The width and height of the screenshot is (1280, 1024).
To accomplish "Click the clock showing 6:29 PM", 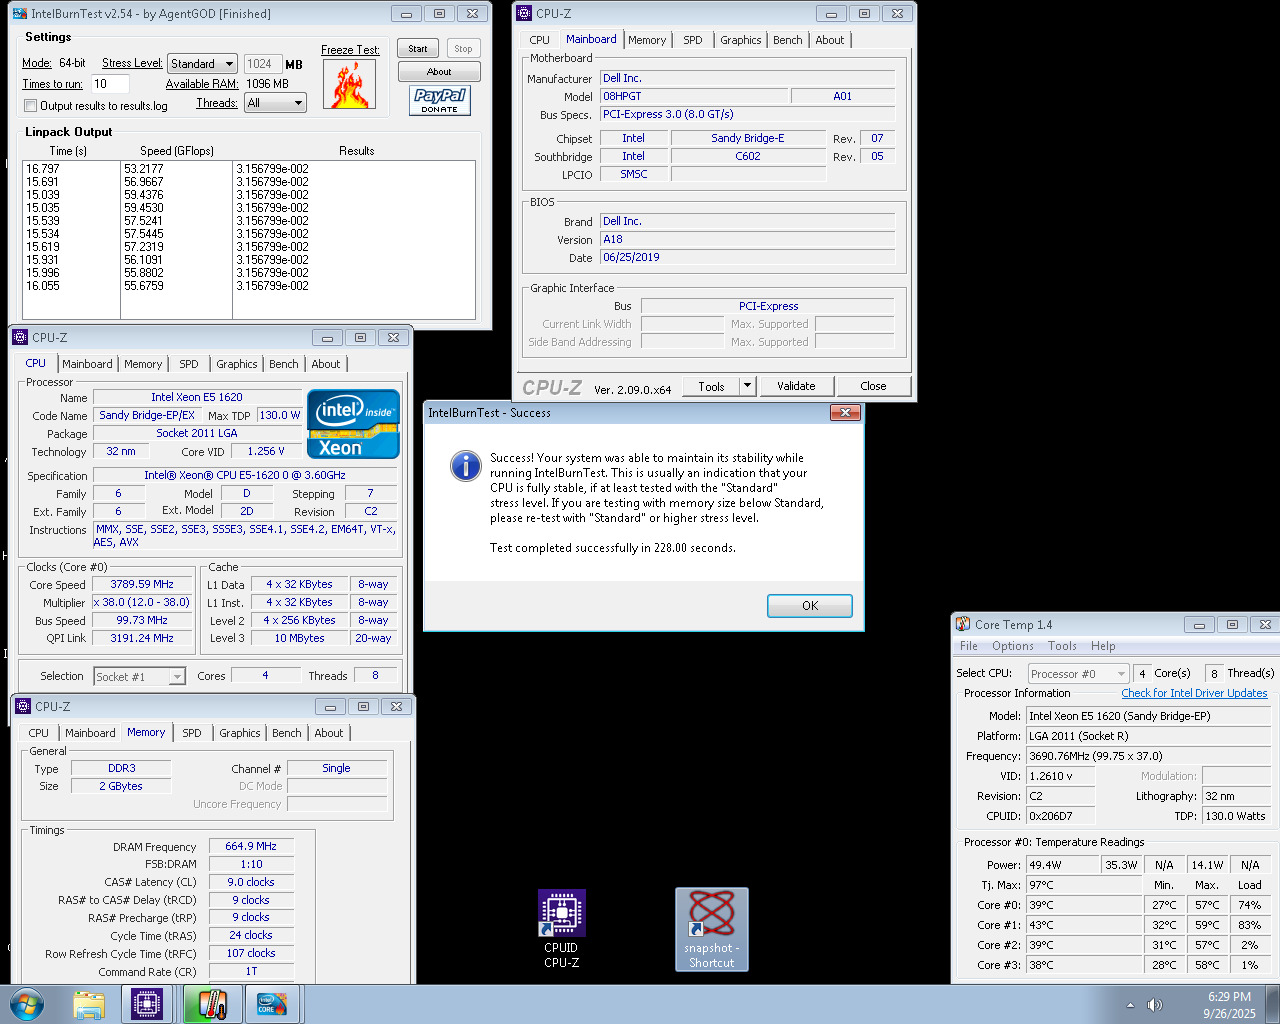I will (1229, 997).
